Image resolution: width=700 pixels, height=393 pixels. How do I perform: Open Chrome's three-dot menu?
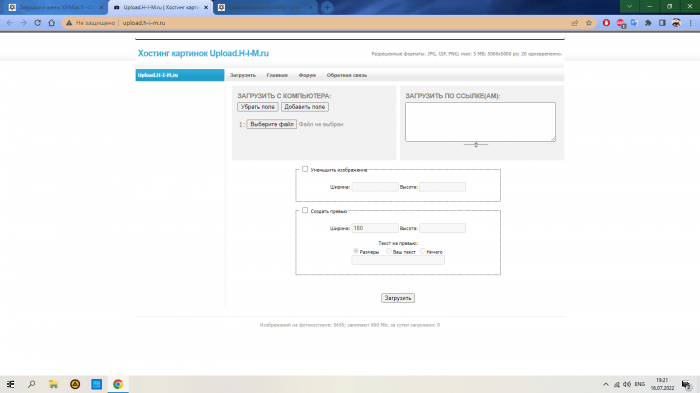point(690,23)
